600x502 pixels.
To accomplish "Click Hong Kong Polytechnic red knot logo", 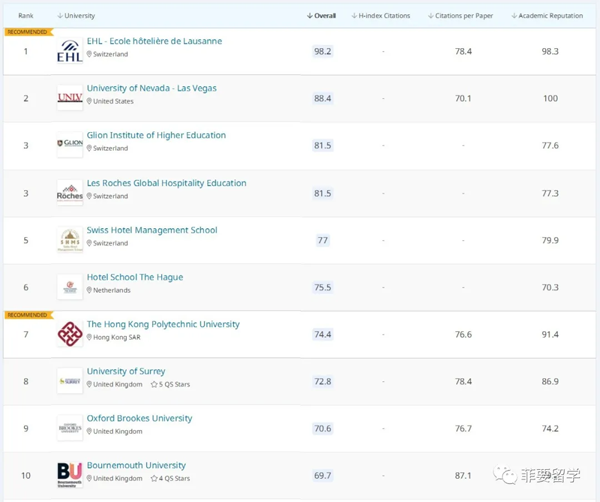I will point(70,334).
